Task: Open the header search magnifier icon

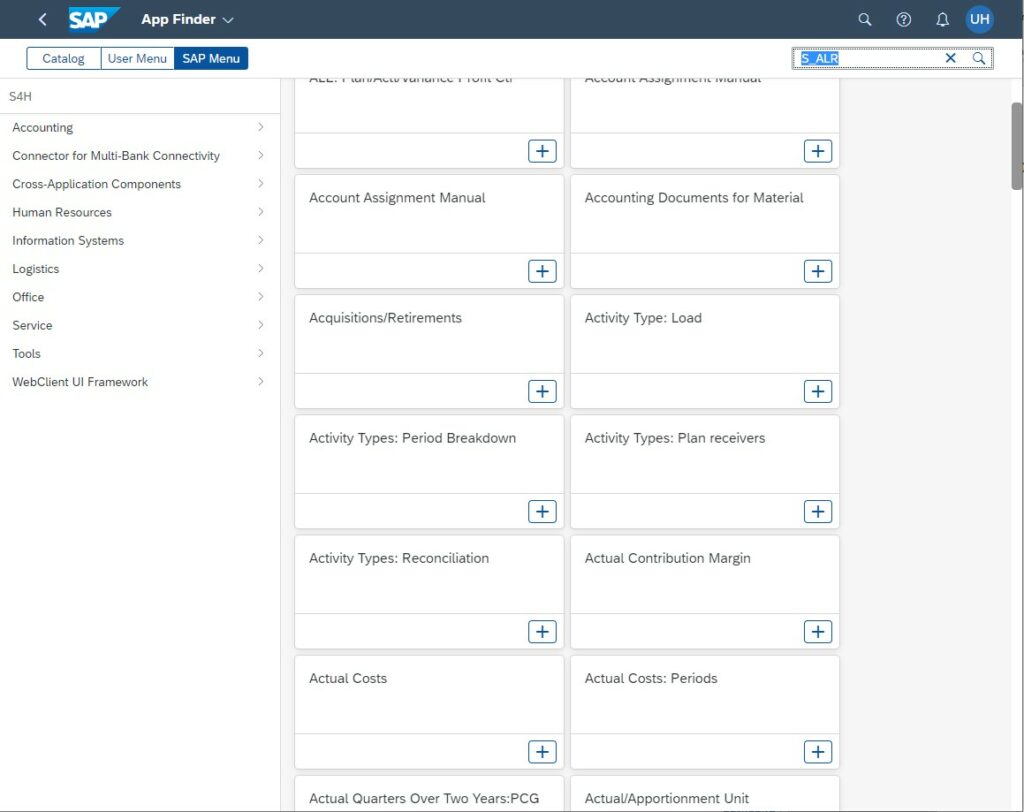Action: click(x=865, y=19)
